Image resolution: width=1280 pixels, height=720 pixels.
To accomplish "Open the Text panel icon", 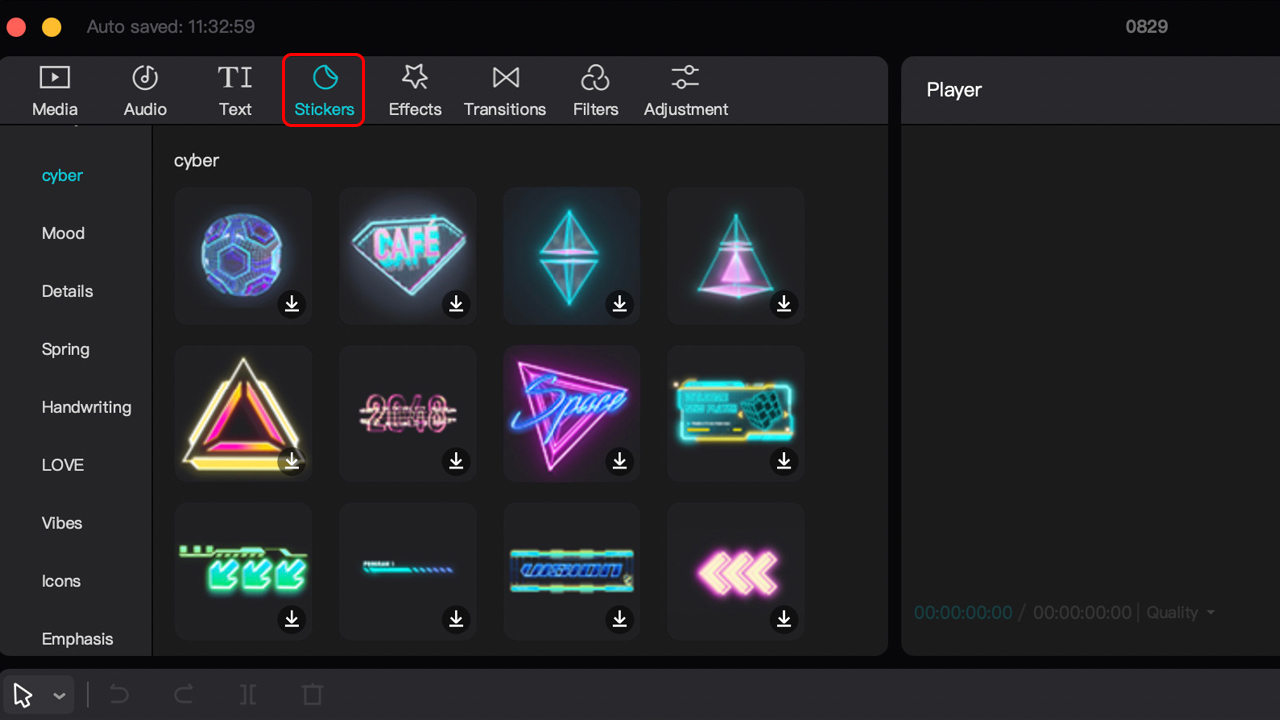I will pyautogui.click(x=235, y=77).
